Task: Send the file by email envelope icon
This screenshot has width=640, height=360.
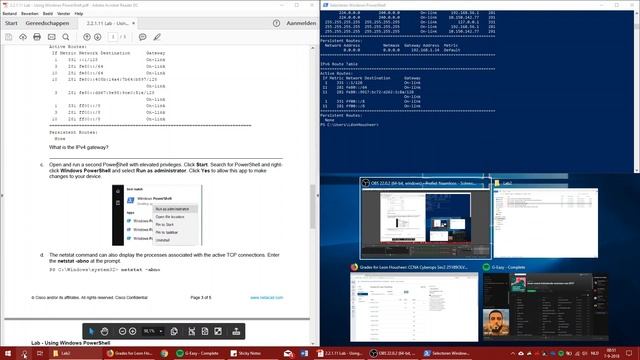Action: click(x=51, y=37)
